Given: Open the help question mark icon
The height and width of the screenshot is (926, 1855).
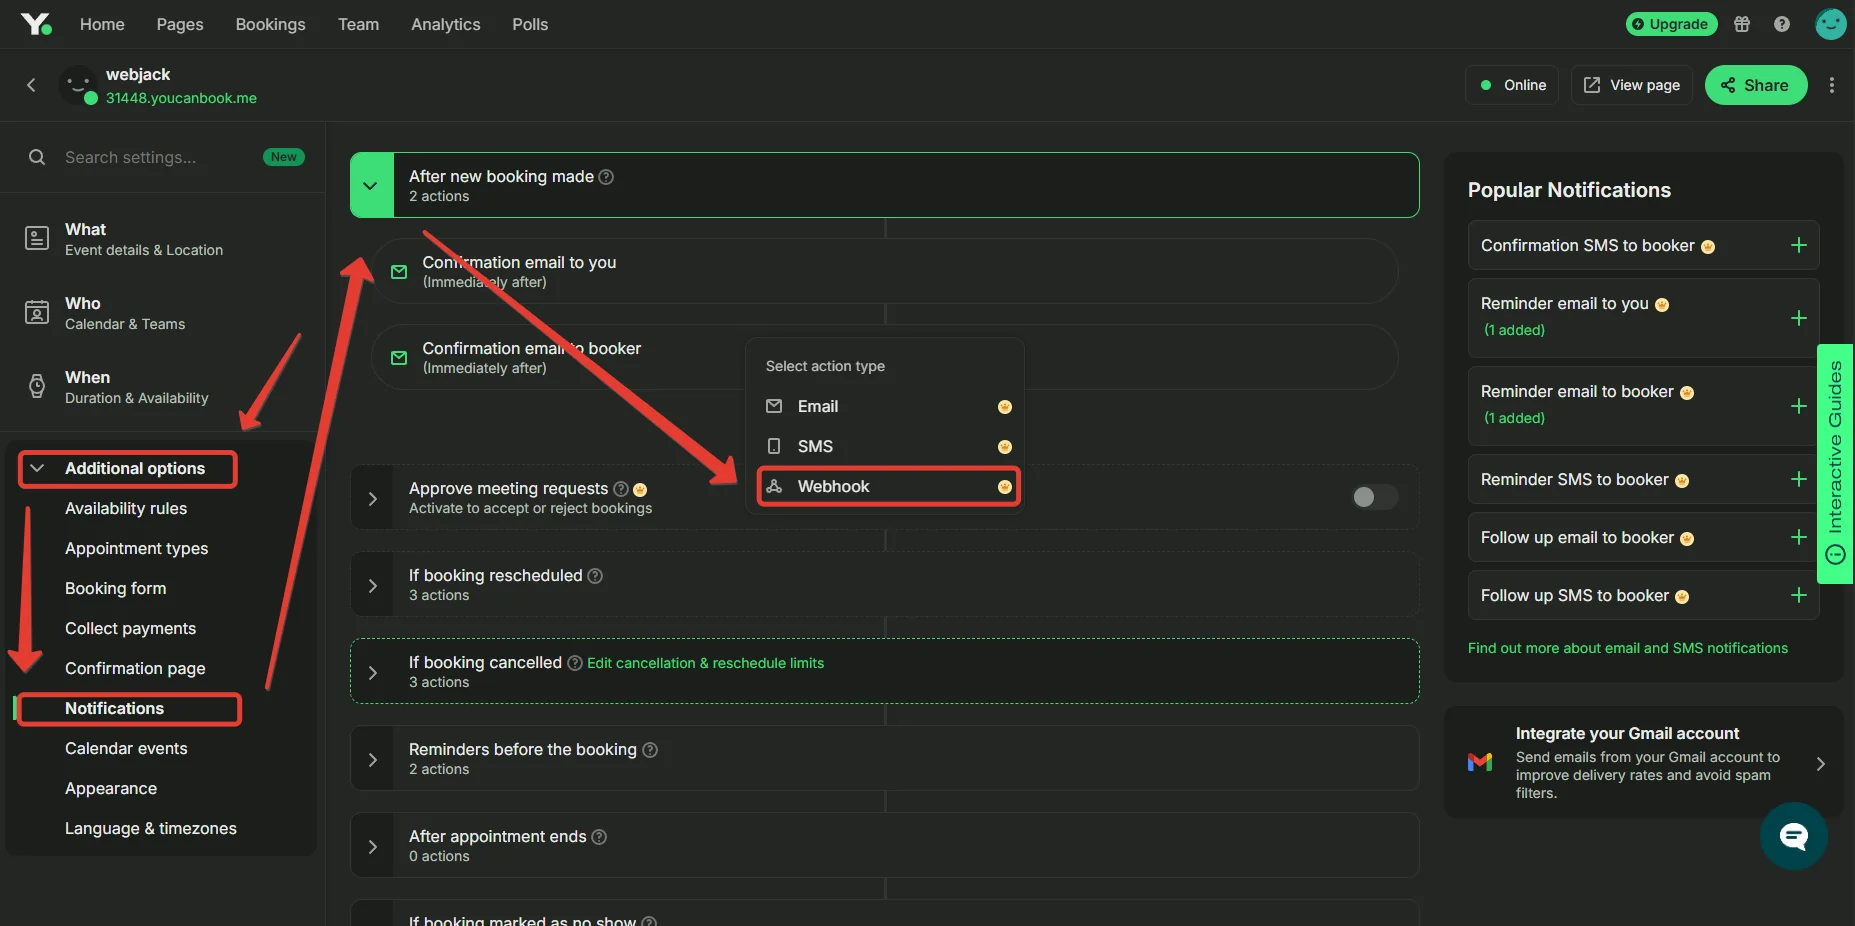Looking at the screenshot, I should 1782,24.
